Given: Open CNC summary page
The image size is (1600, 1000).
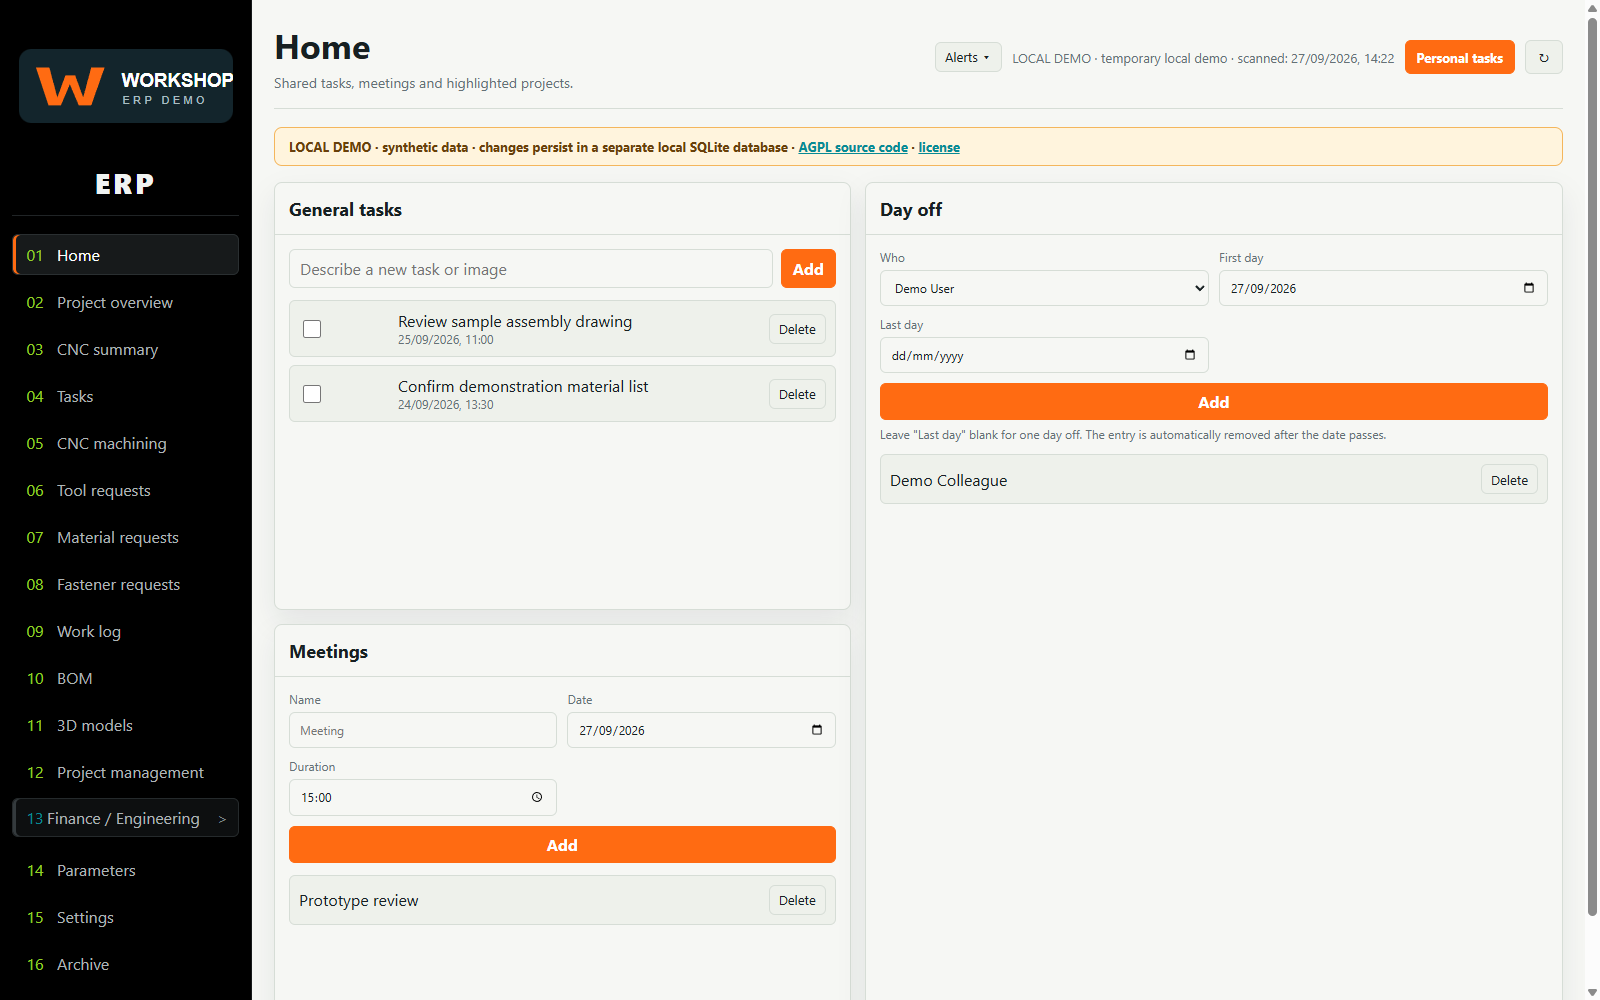Looking at the screenshot, I should (126, 349).
